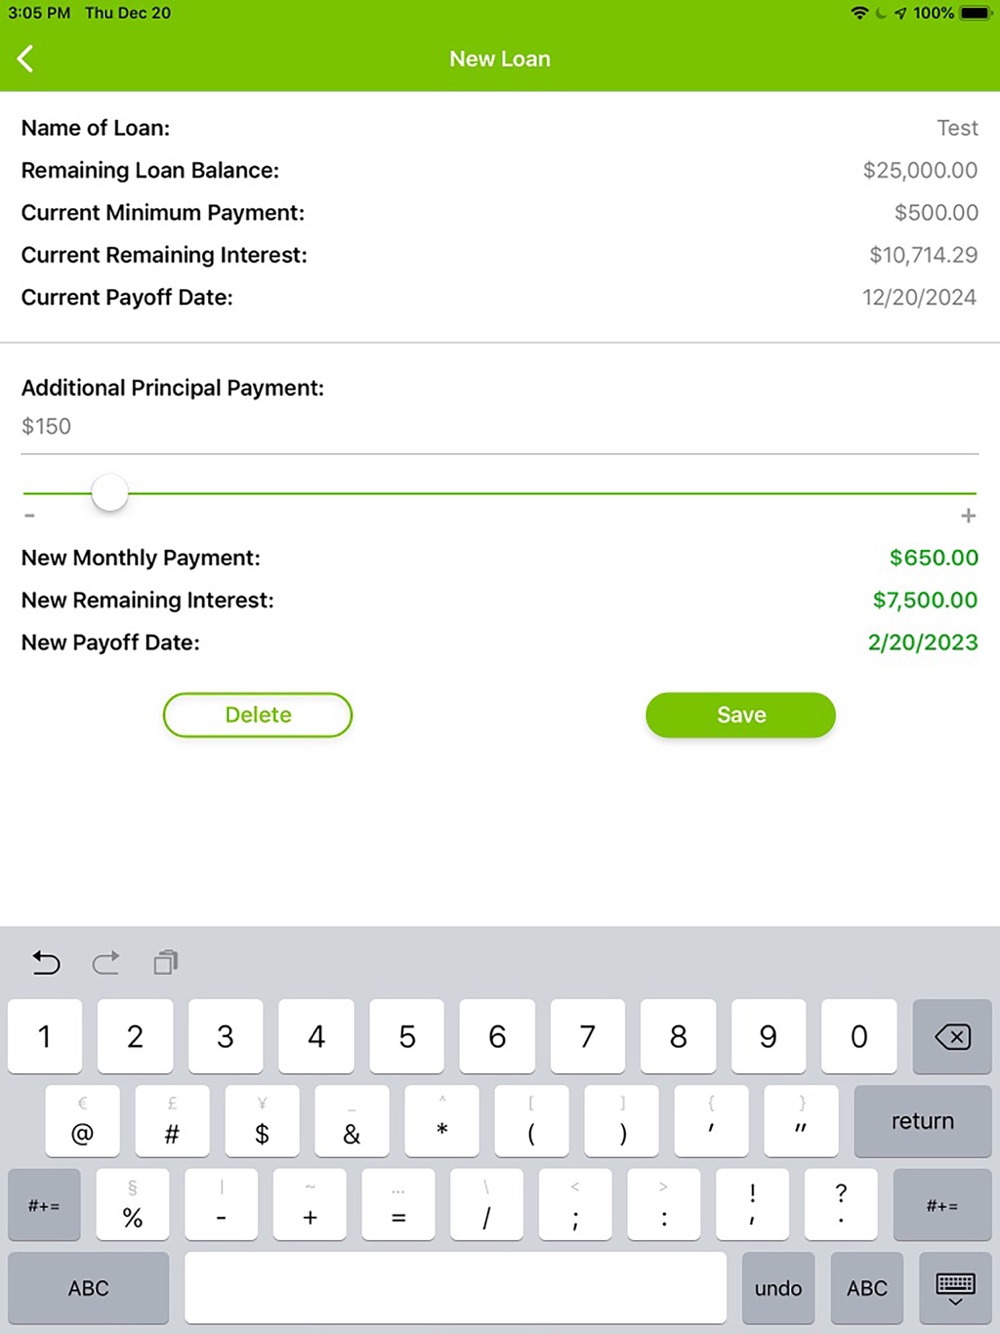Tap the dollar sign key

coord(262,1121)
